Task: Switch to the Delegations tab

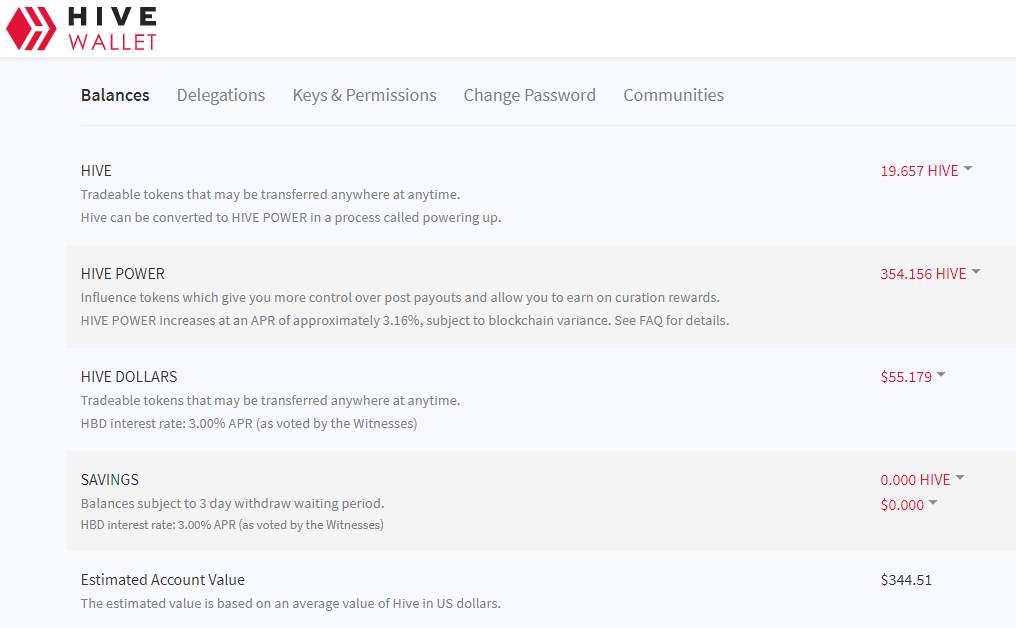Action: [221, 95]
